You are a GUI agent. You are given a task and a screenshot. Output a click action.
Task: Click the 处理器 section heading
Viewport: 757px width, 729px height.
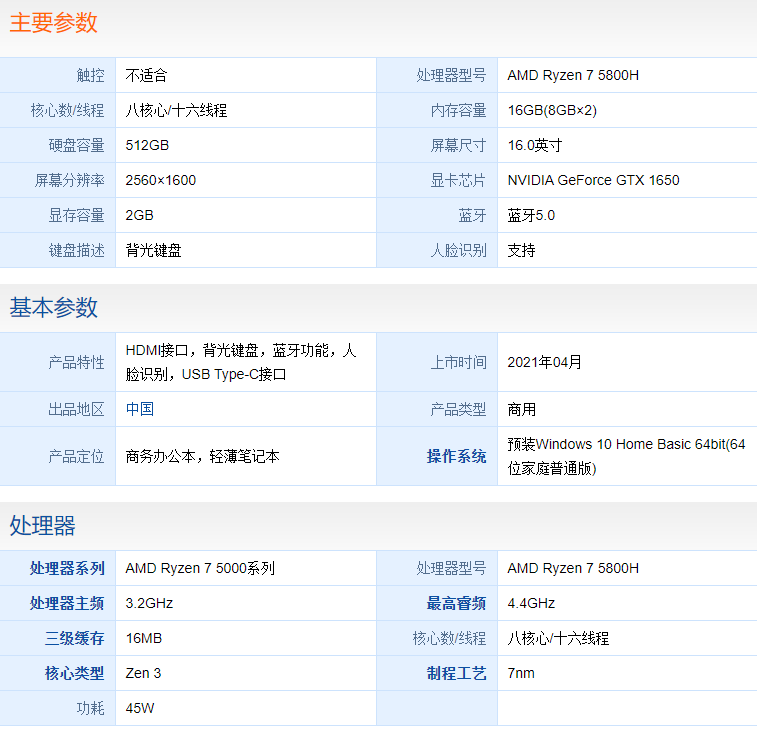coord(43,525)
